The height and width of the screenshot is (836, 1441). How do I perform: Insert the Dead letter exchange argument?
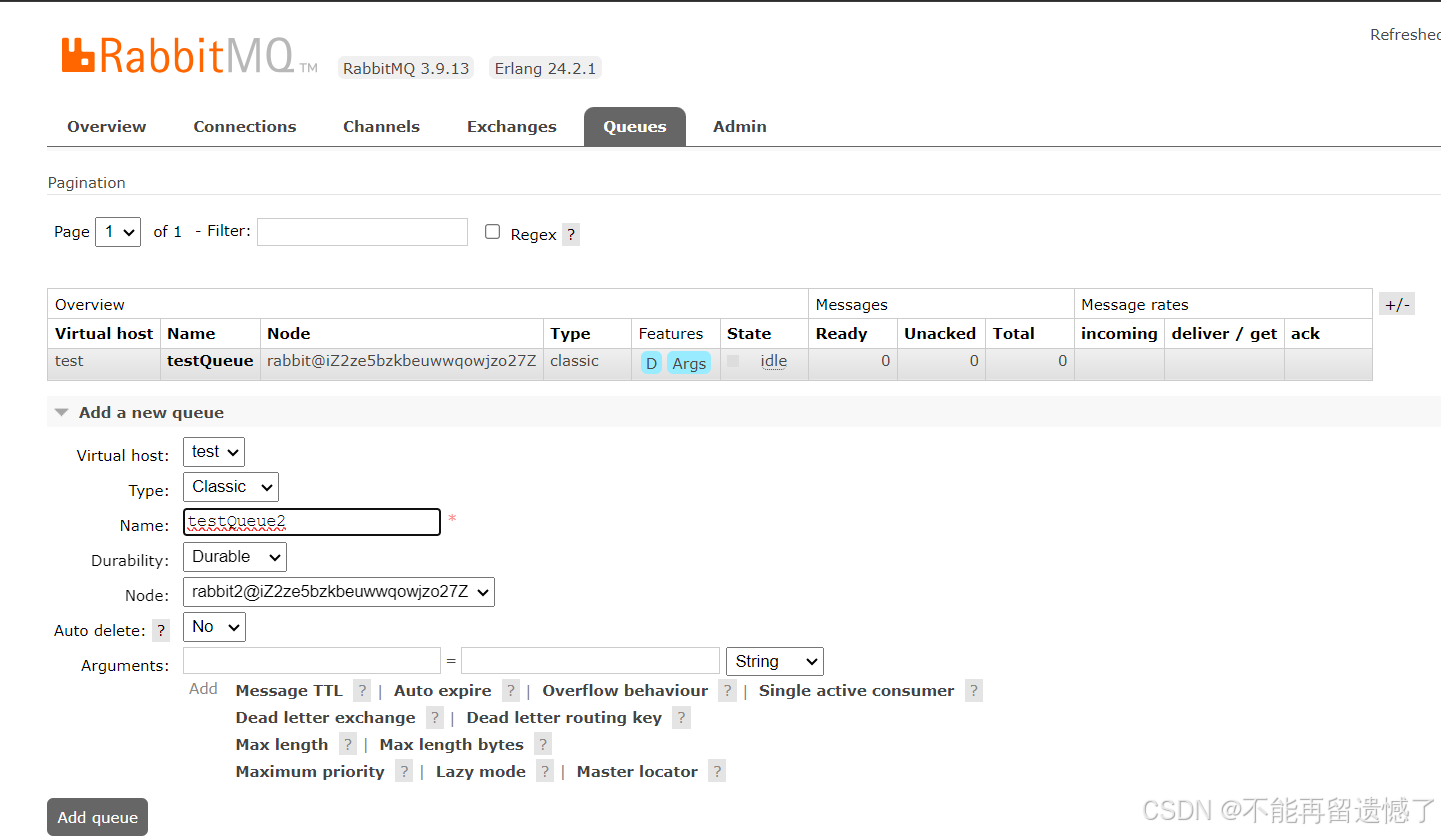326,717
